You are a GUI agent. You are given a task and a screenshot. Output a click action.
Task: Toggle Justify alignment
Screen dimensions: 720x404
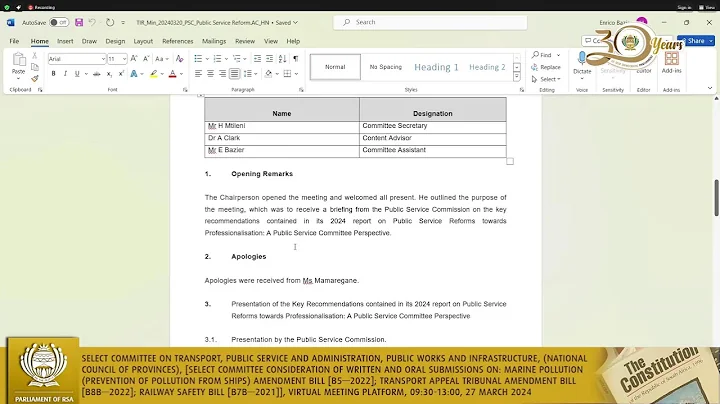234,73
